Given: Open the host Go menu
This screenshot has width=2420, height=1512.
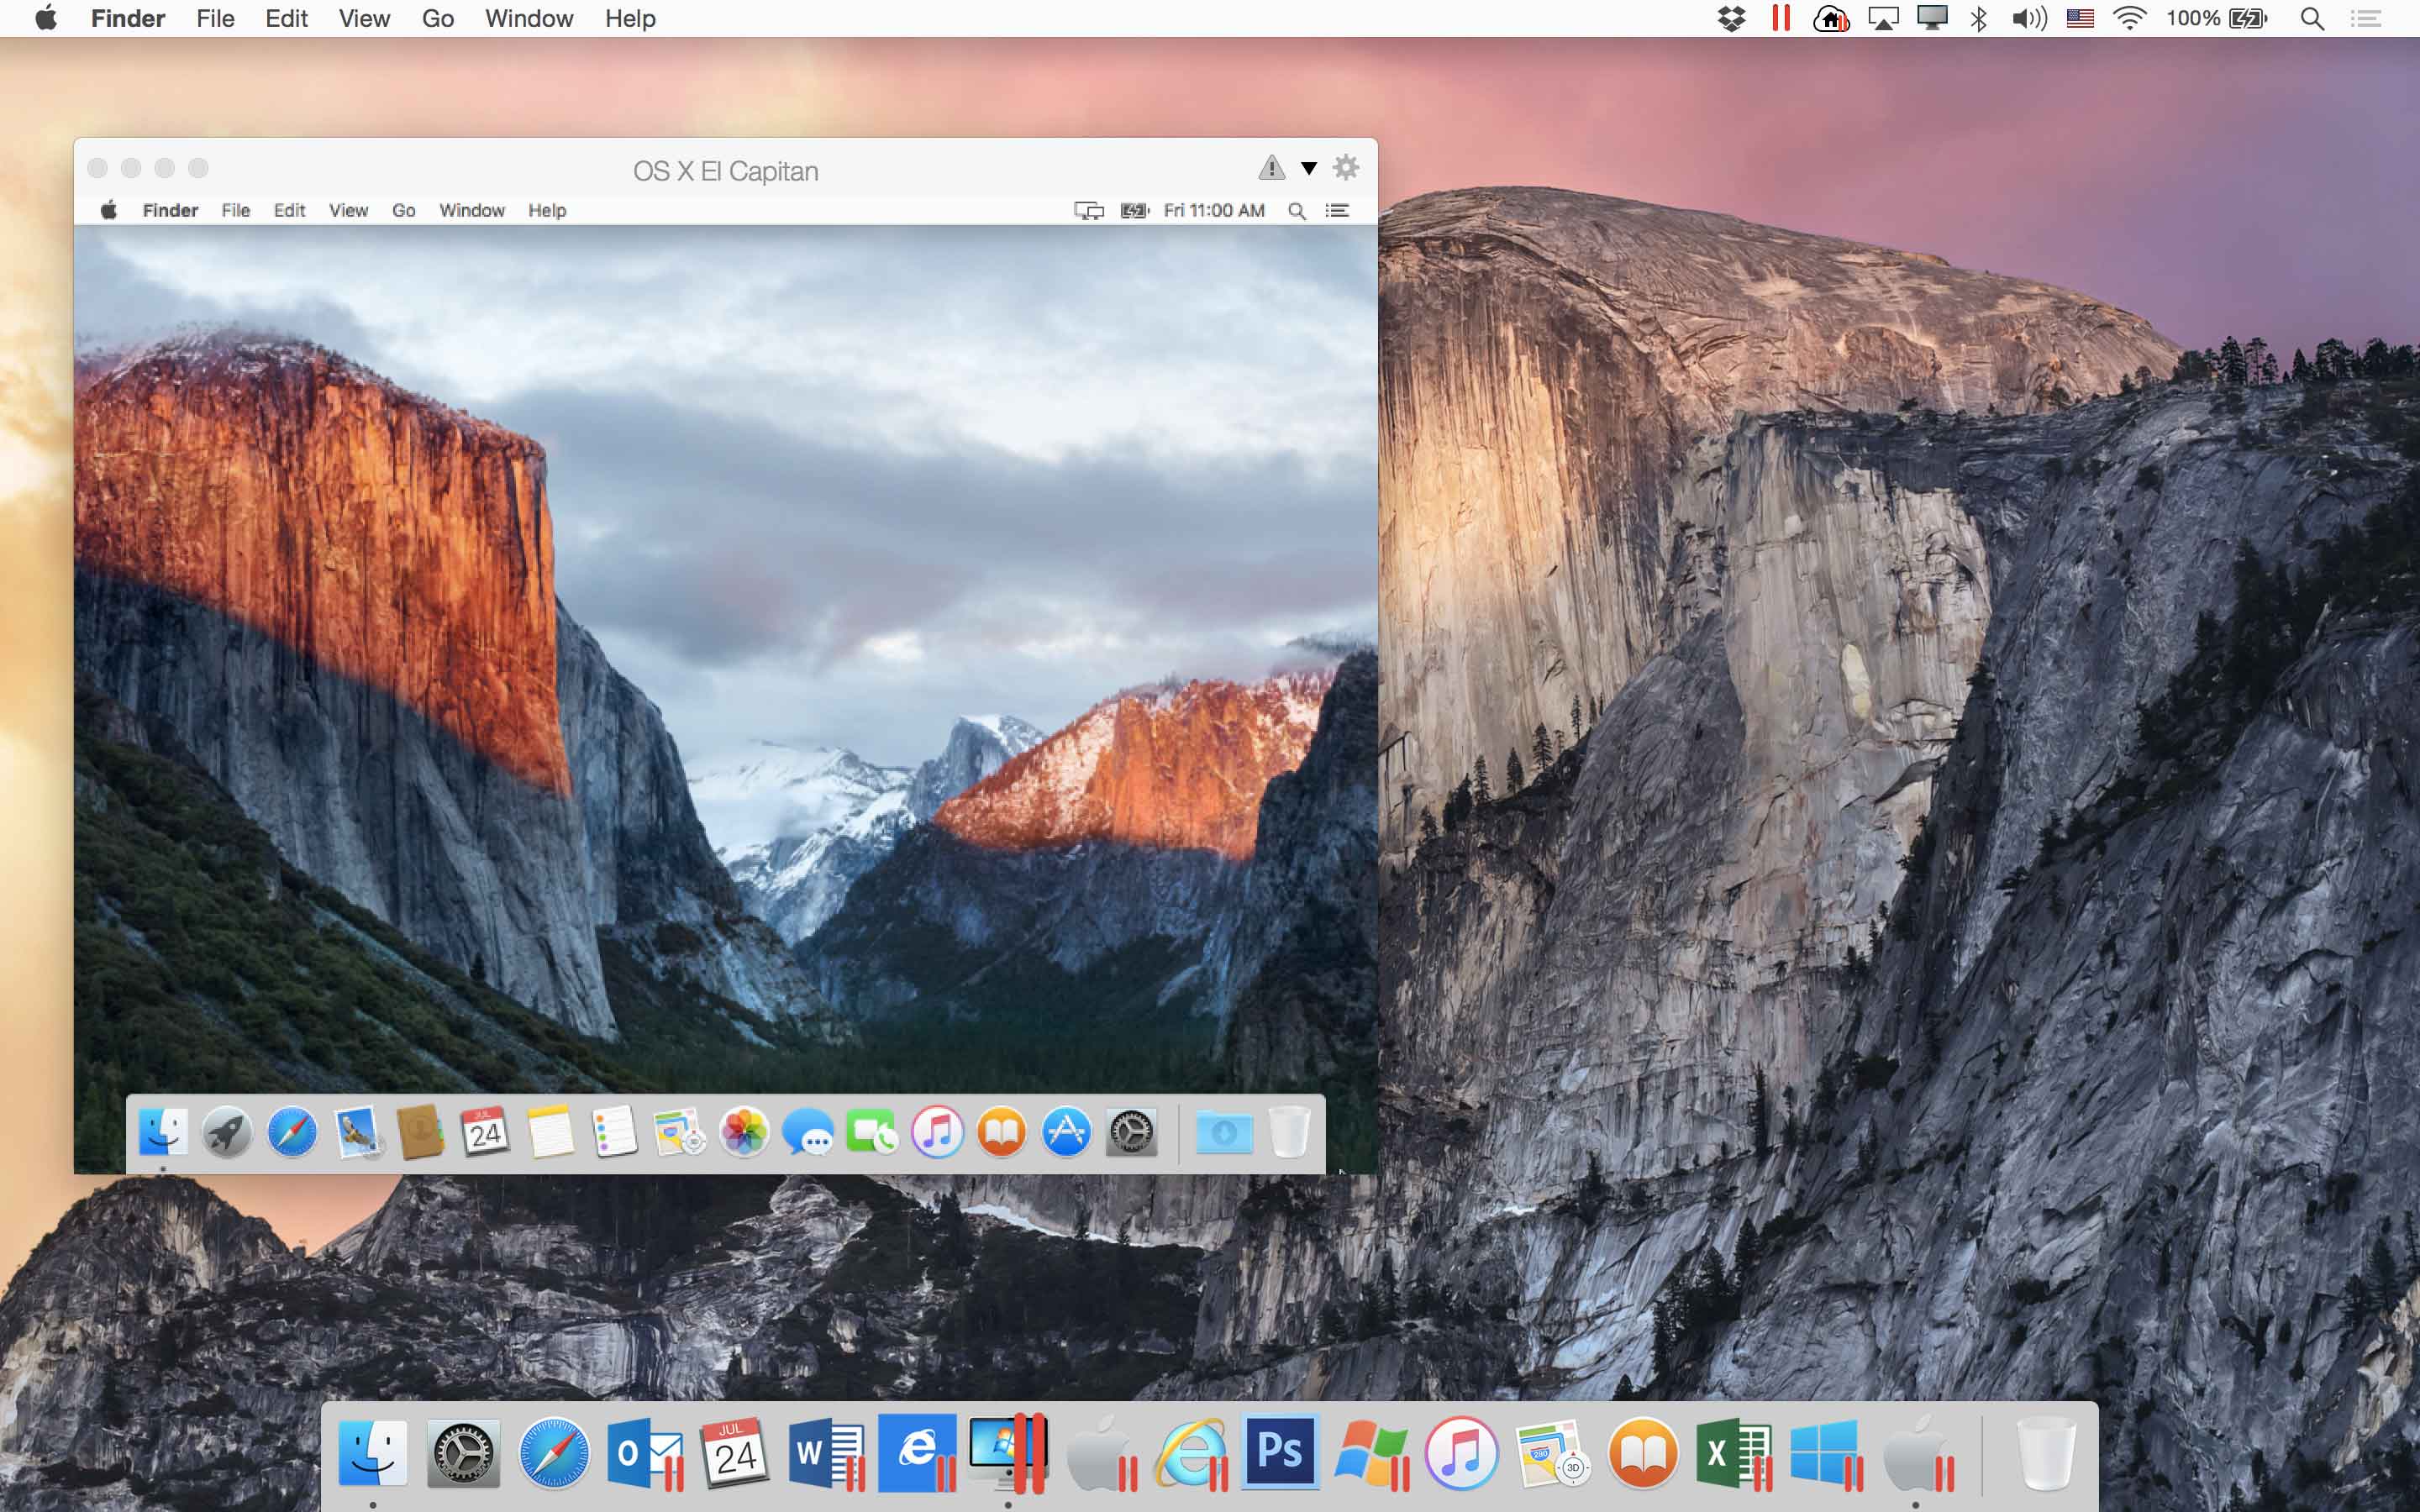Looking at the screenshot, I should point(437,18).
